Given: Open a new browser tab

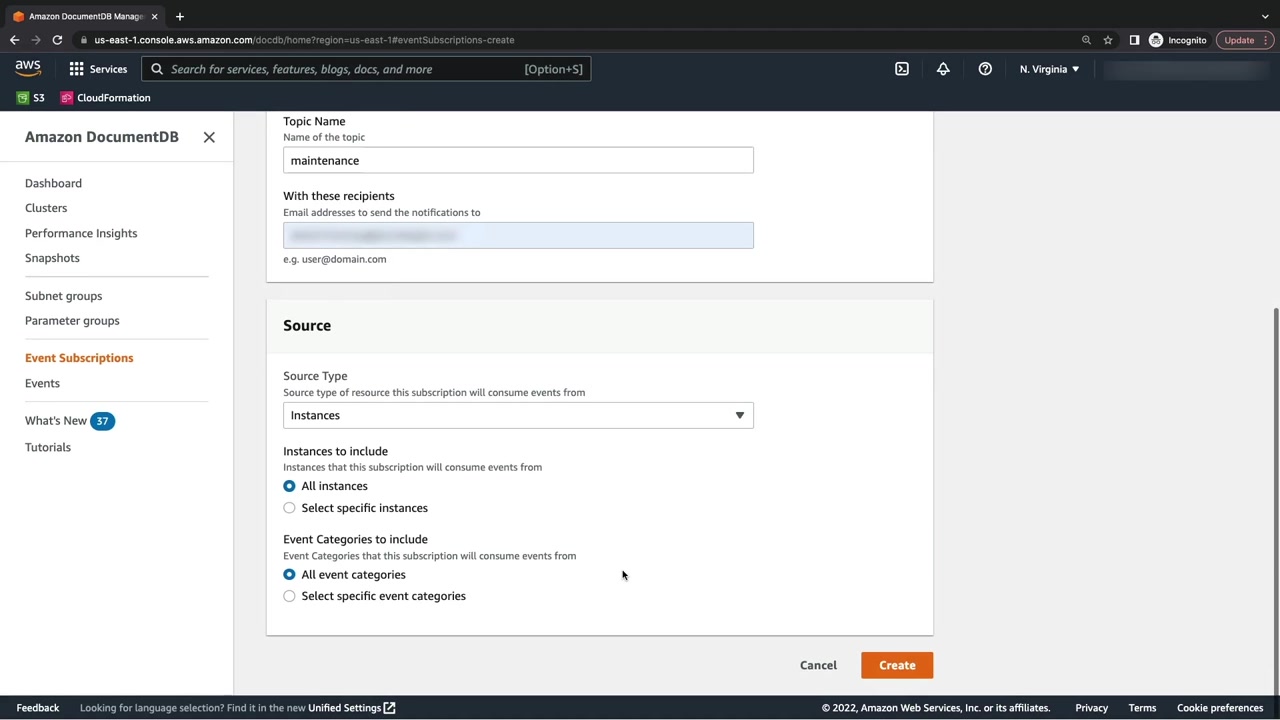Looking at the screenshot, I should 179,16.
